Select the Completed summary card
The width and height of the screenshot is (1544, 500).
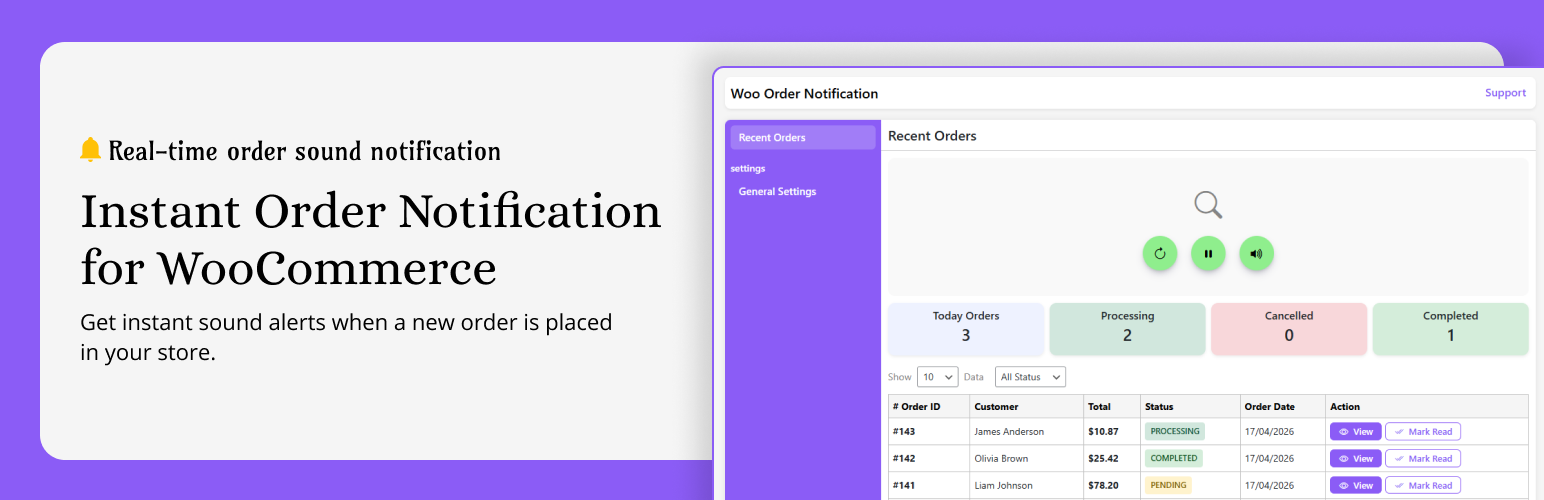1451,329
